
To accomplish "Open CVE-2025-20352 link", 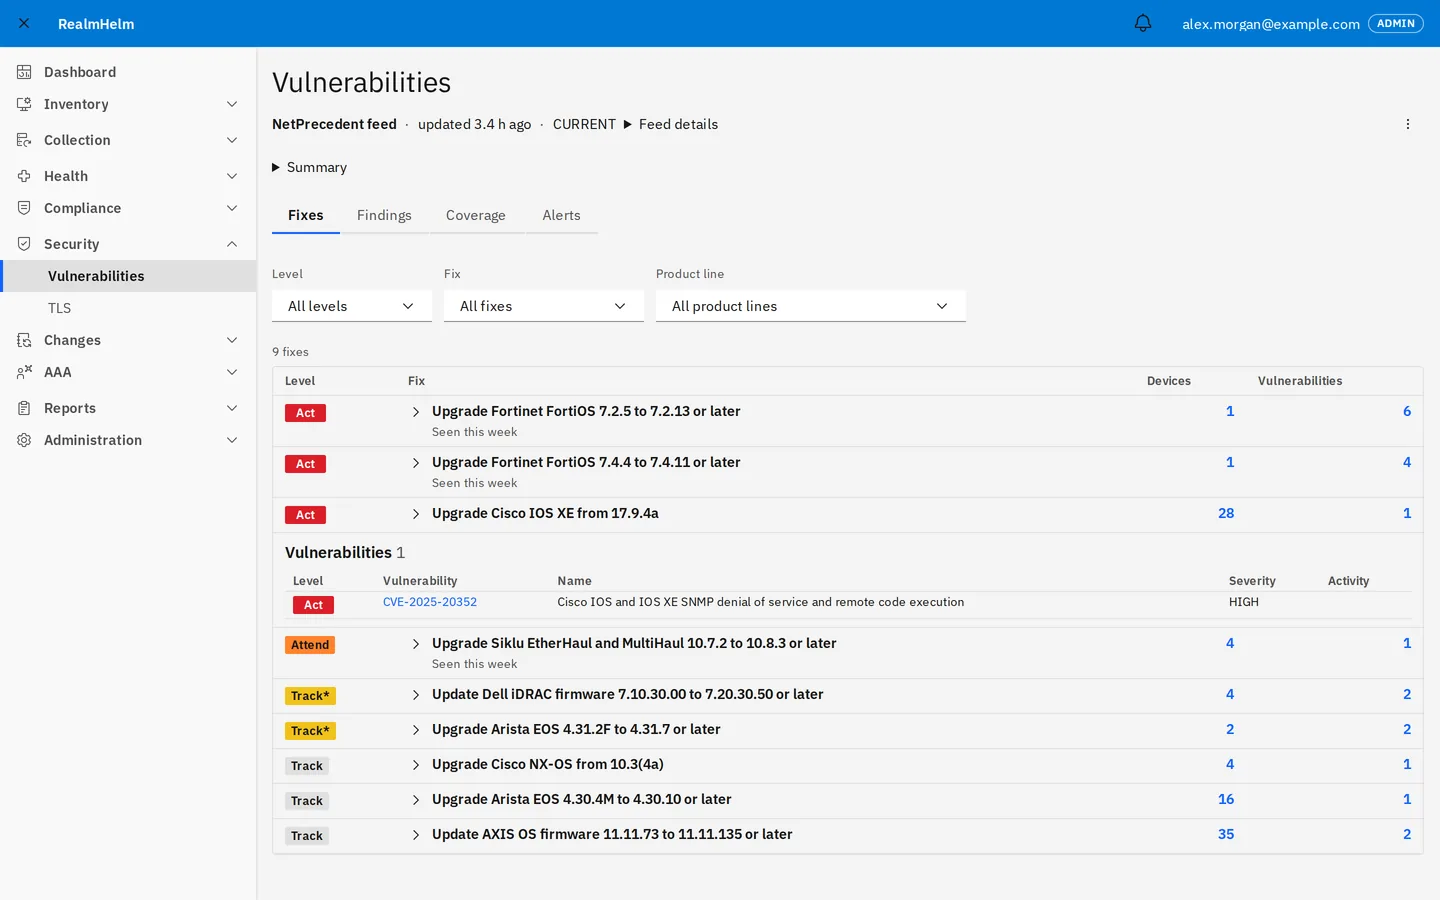I will point(430,602).
